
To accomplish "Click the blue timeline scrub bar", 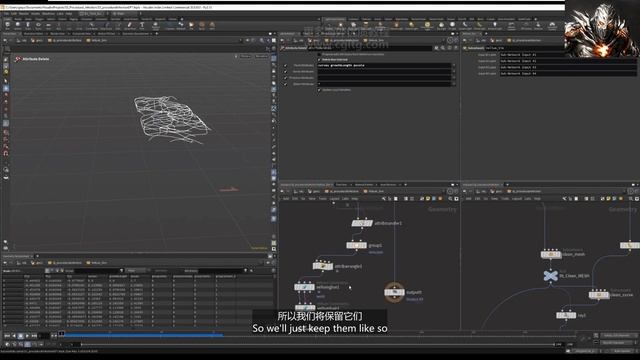I will [143, 335].
